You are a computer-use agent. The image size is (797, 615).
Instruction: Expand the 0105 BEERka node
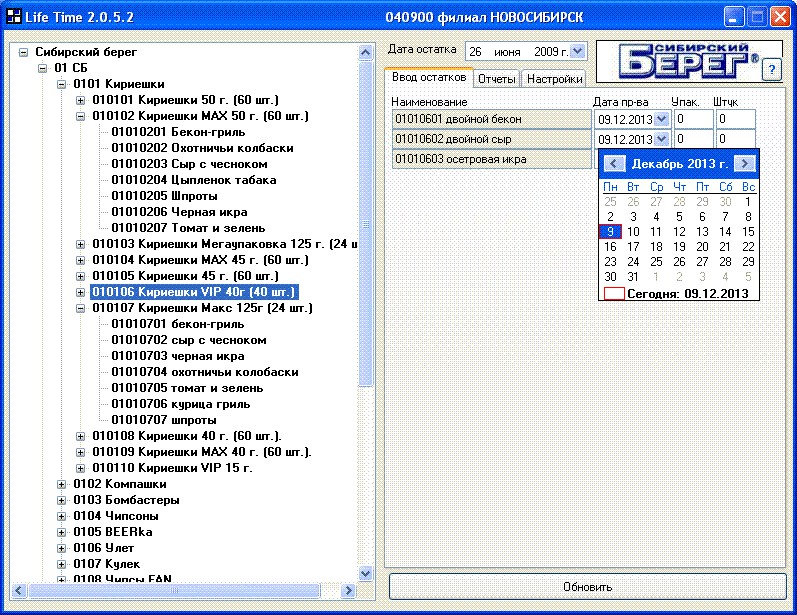click(x=61, y=533)
